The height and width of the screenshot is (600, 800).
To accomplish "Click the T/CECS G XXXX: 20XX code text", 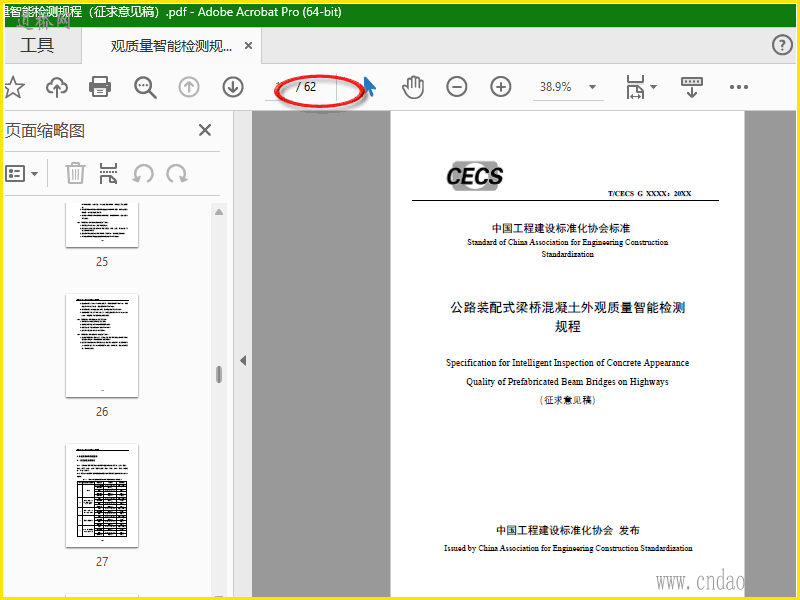I will [x=649, y=193].
